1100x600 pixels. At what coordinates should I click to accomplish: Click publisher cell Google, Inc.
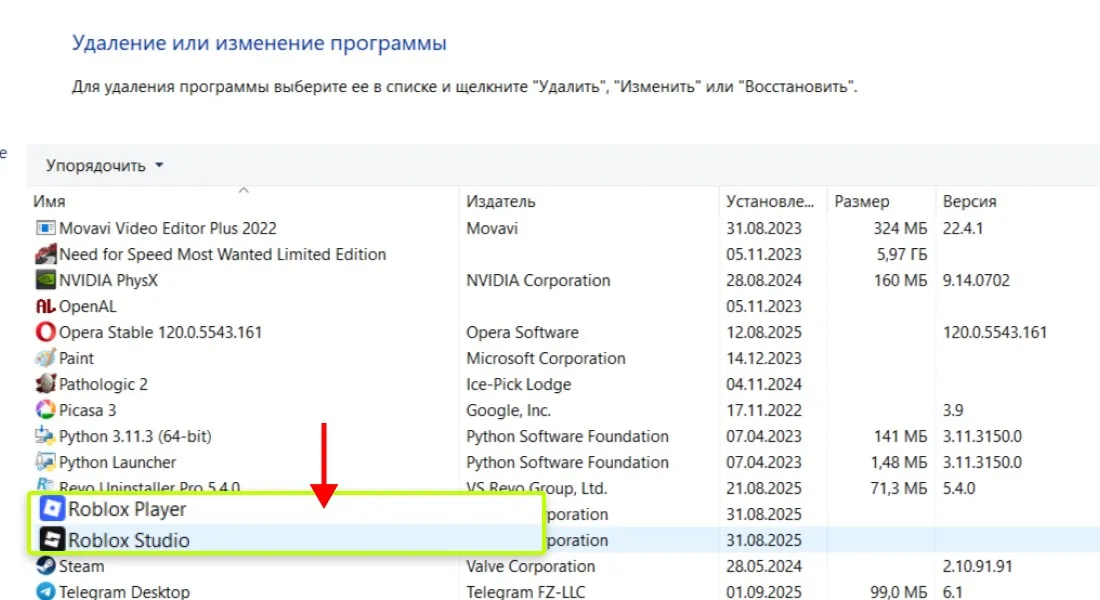(x=509, y=410)
